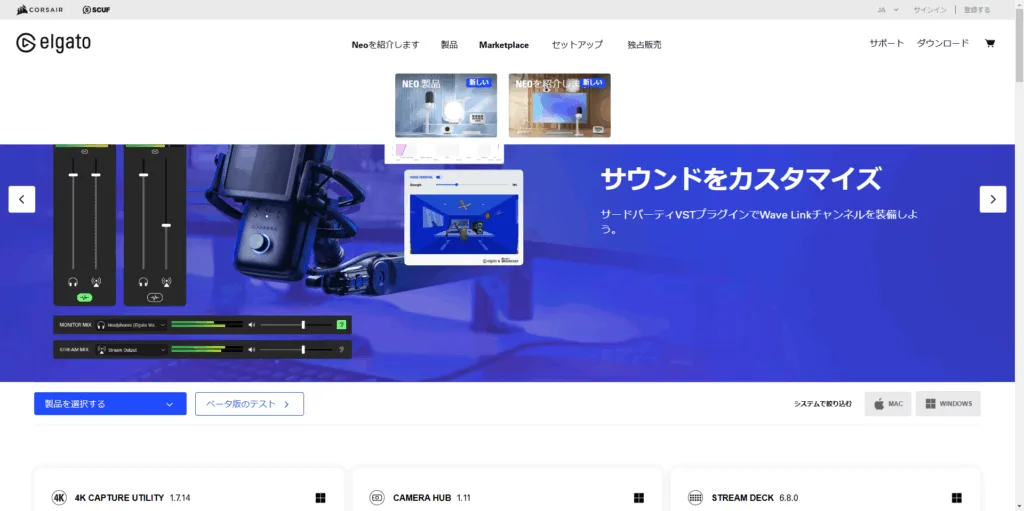The width and height of the screenshot is (1024, 511).
Task: Click the 4K CAPTURE UTILITY title
Action: coord(119,498)
